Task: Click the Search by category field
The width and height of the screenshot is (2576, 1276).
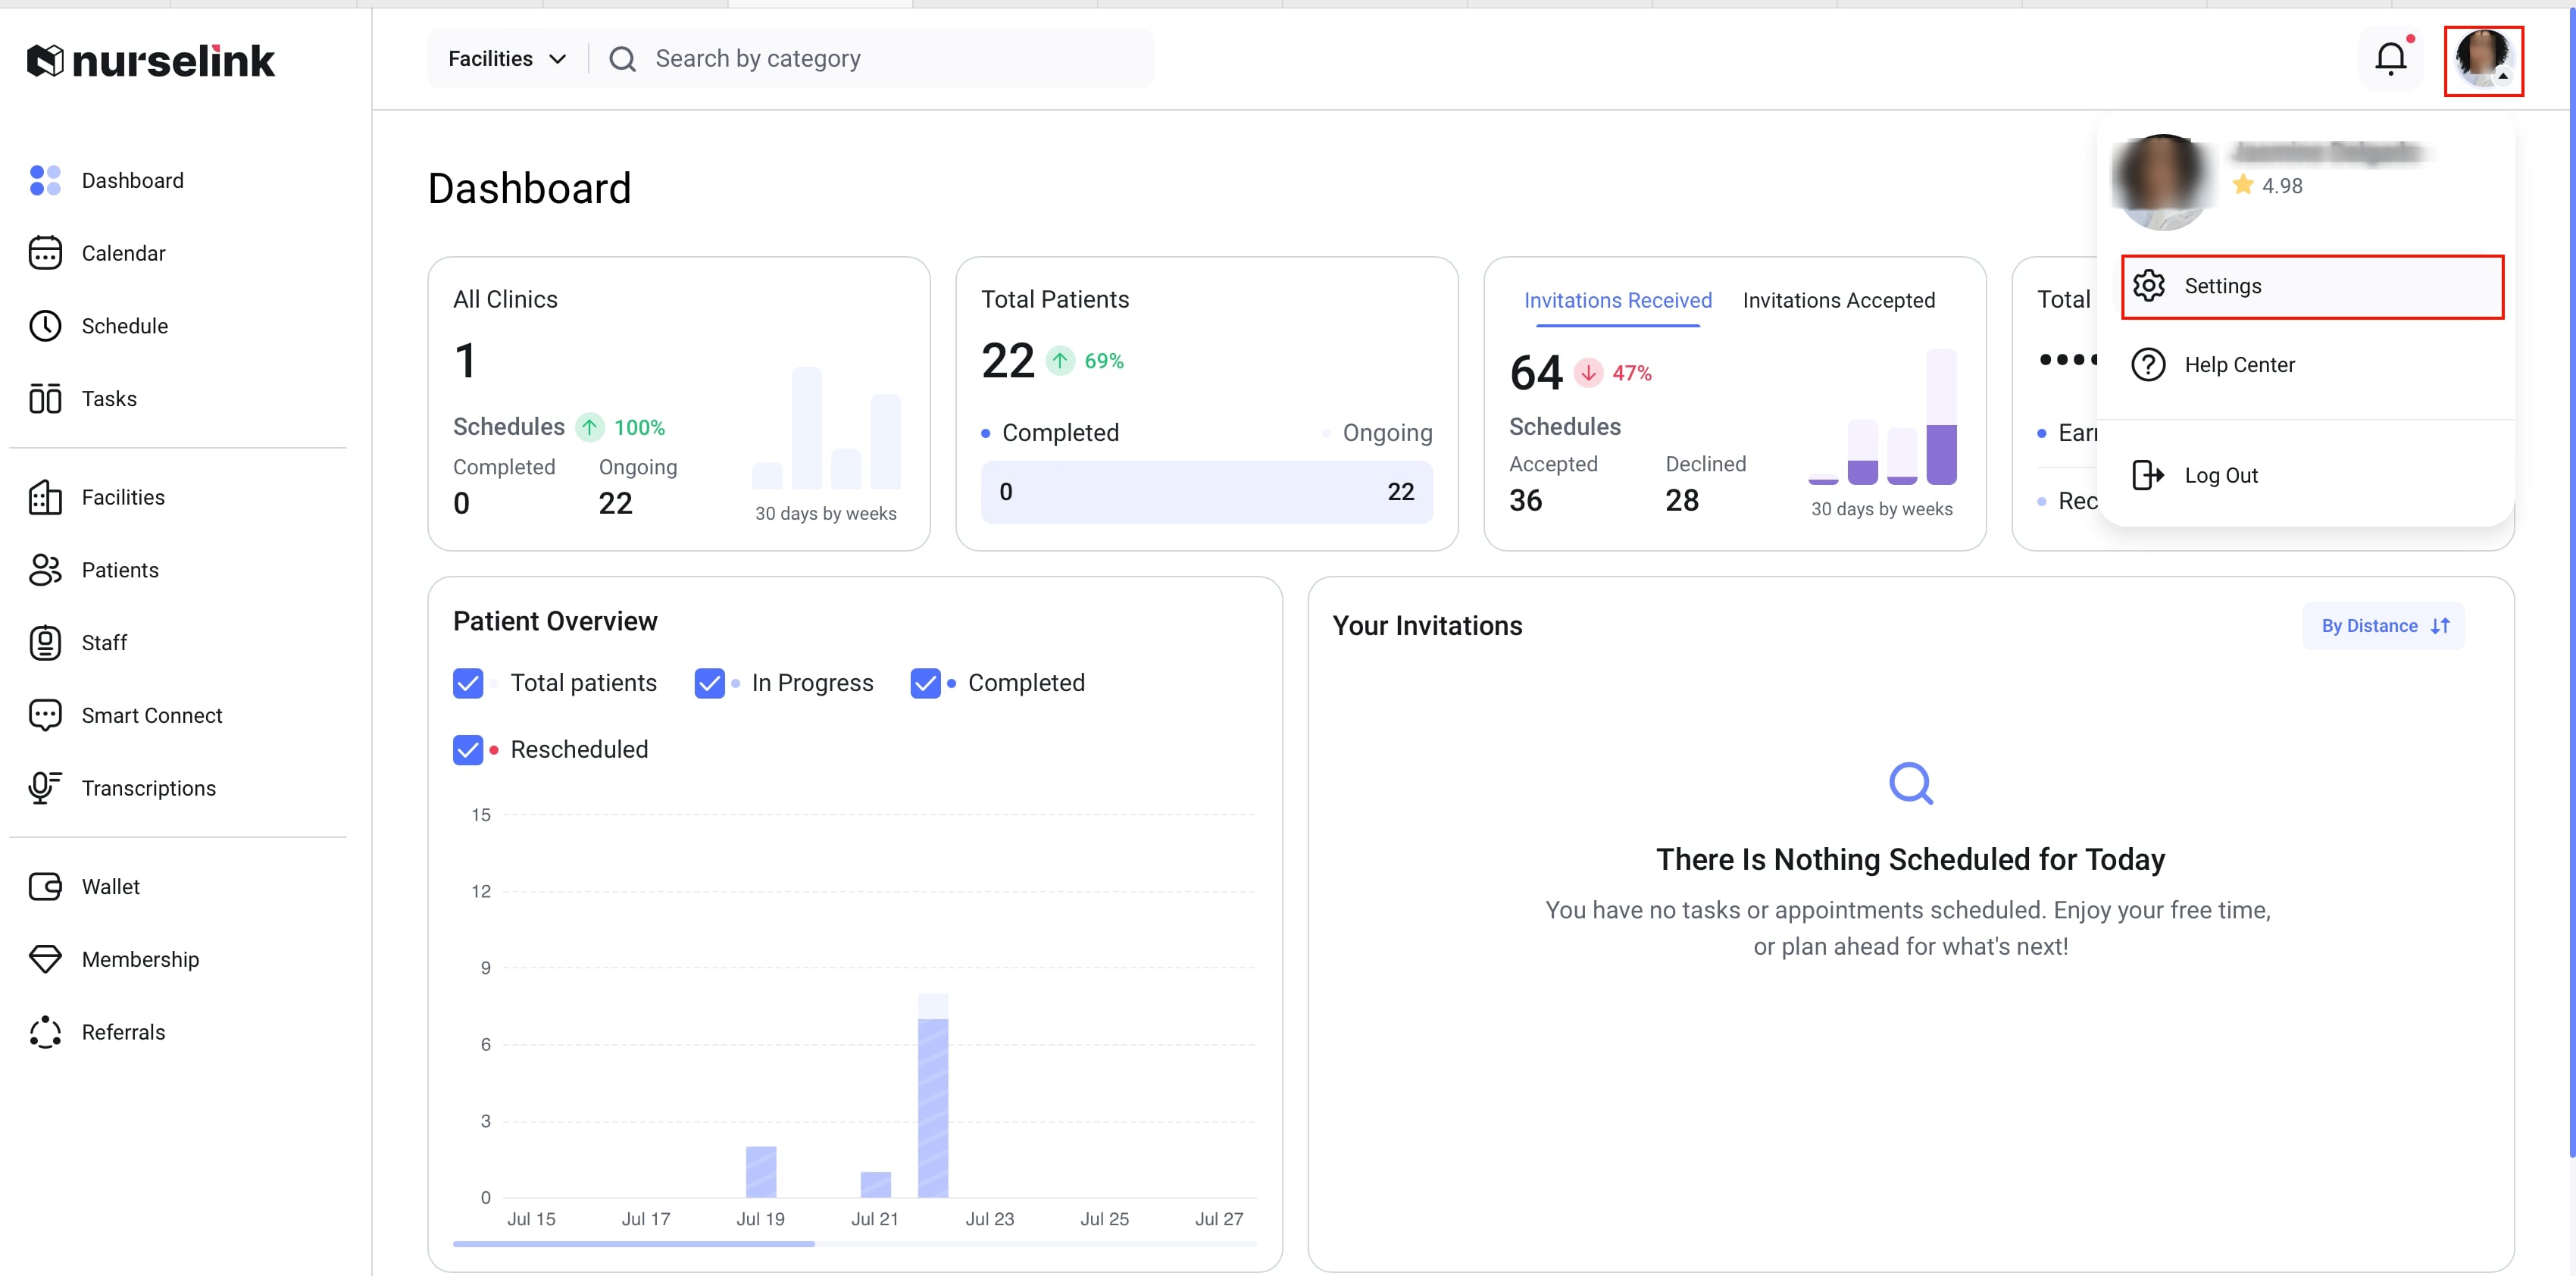Action: [880, 59]
